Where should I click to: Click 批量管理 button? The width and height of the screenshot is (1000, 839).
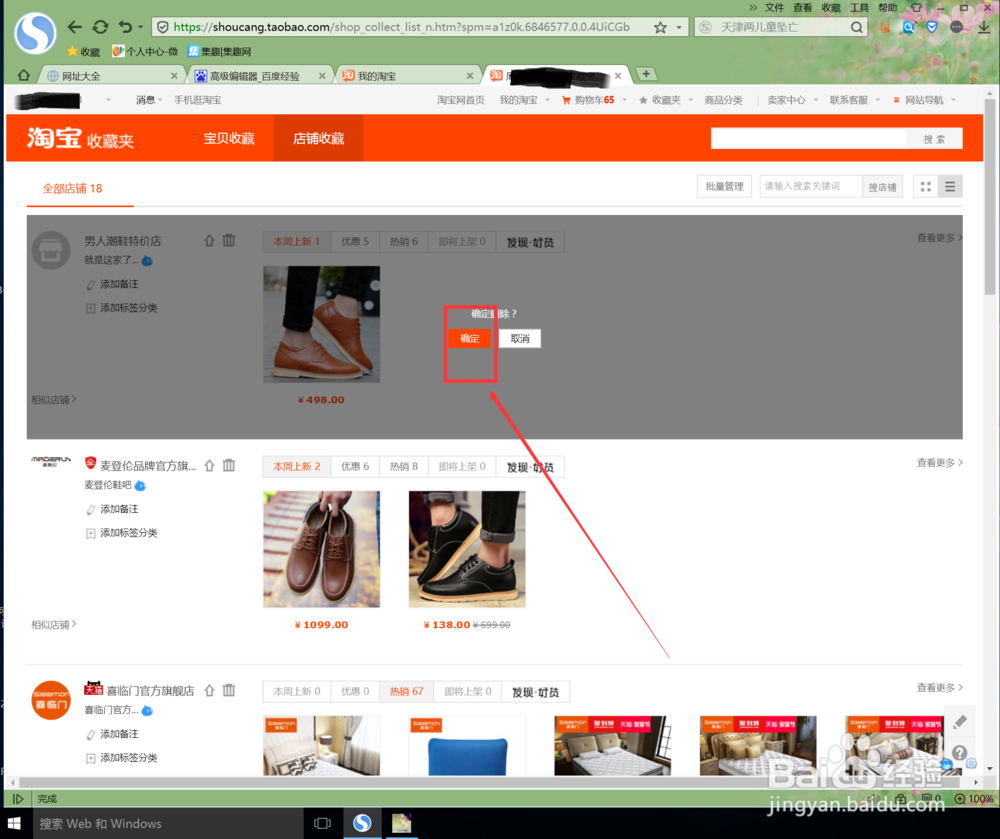pyautogui.click(x=724, y=187)
